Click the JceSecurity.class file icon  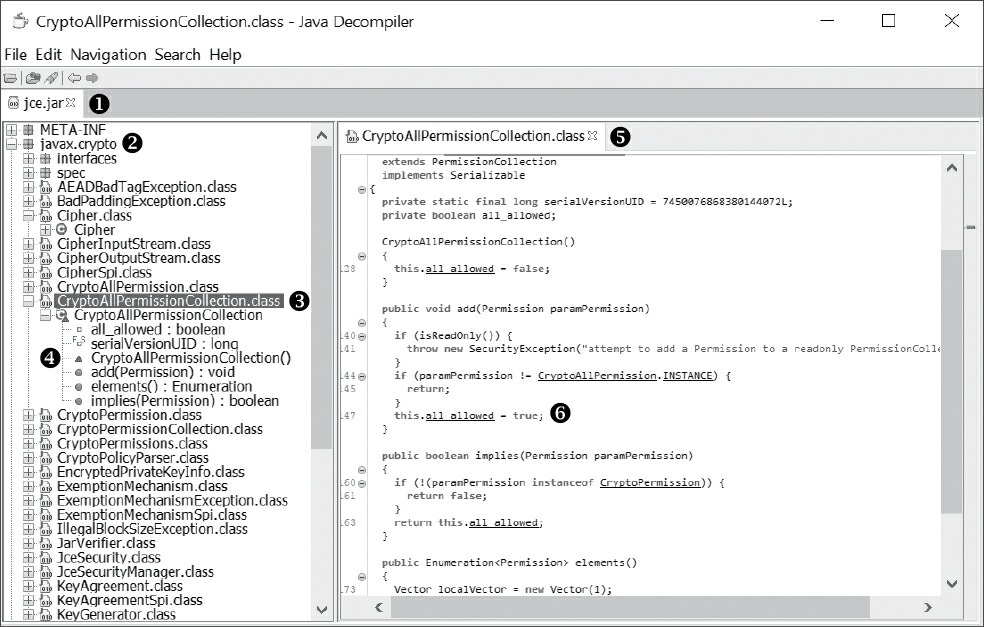click(46, 558)
